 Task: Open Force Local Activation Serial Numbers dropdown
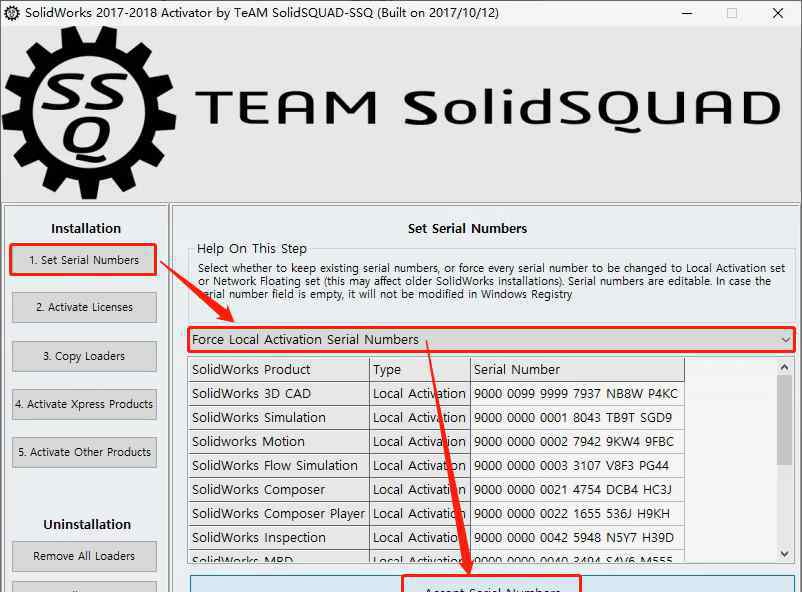click(491, 340)
